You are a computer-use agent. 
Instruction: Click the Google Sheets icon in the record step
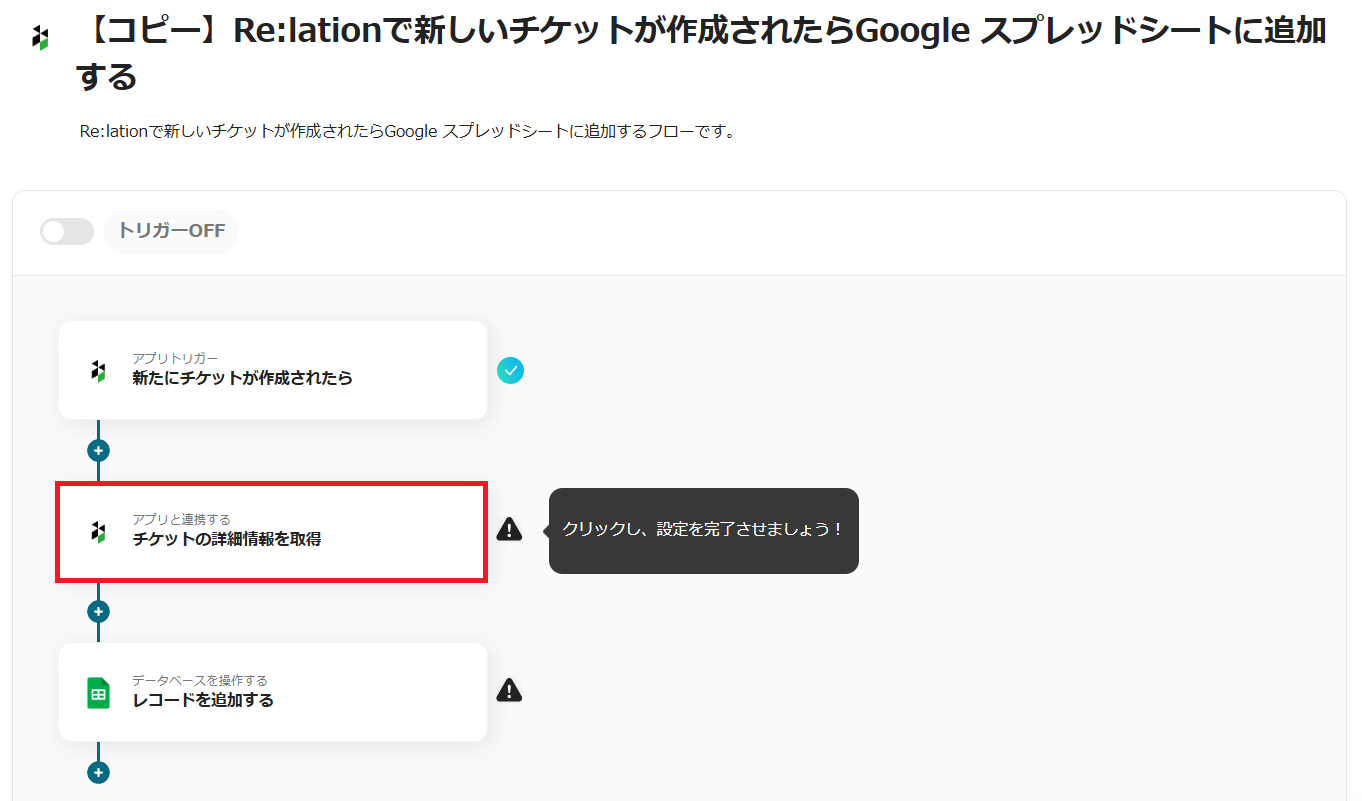pos(98,692)
